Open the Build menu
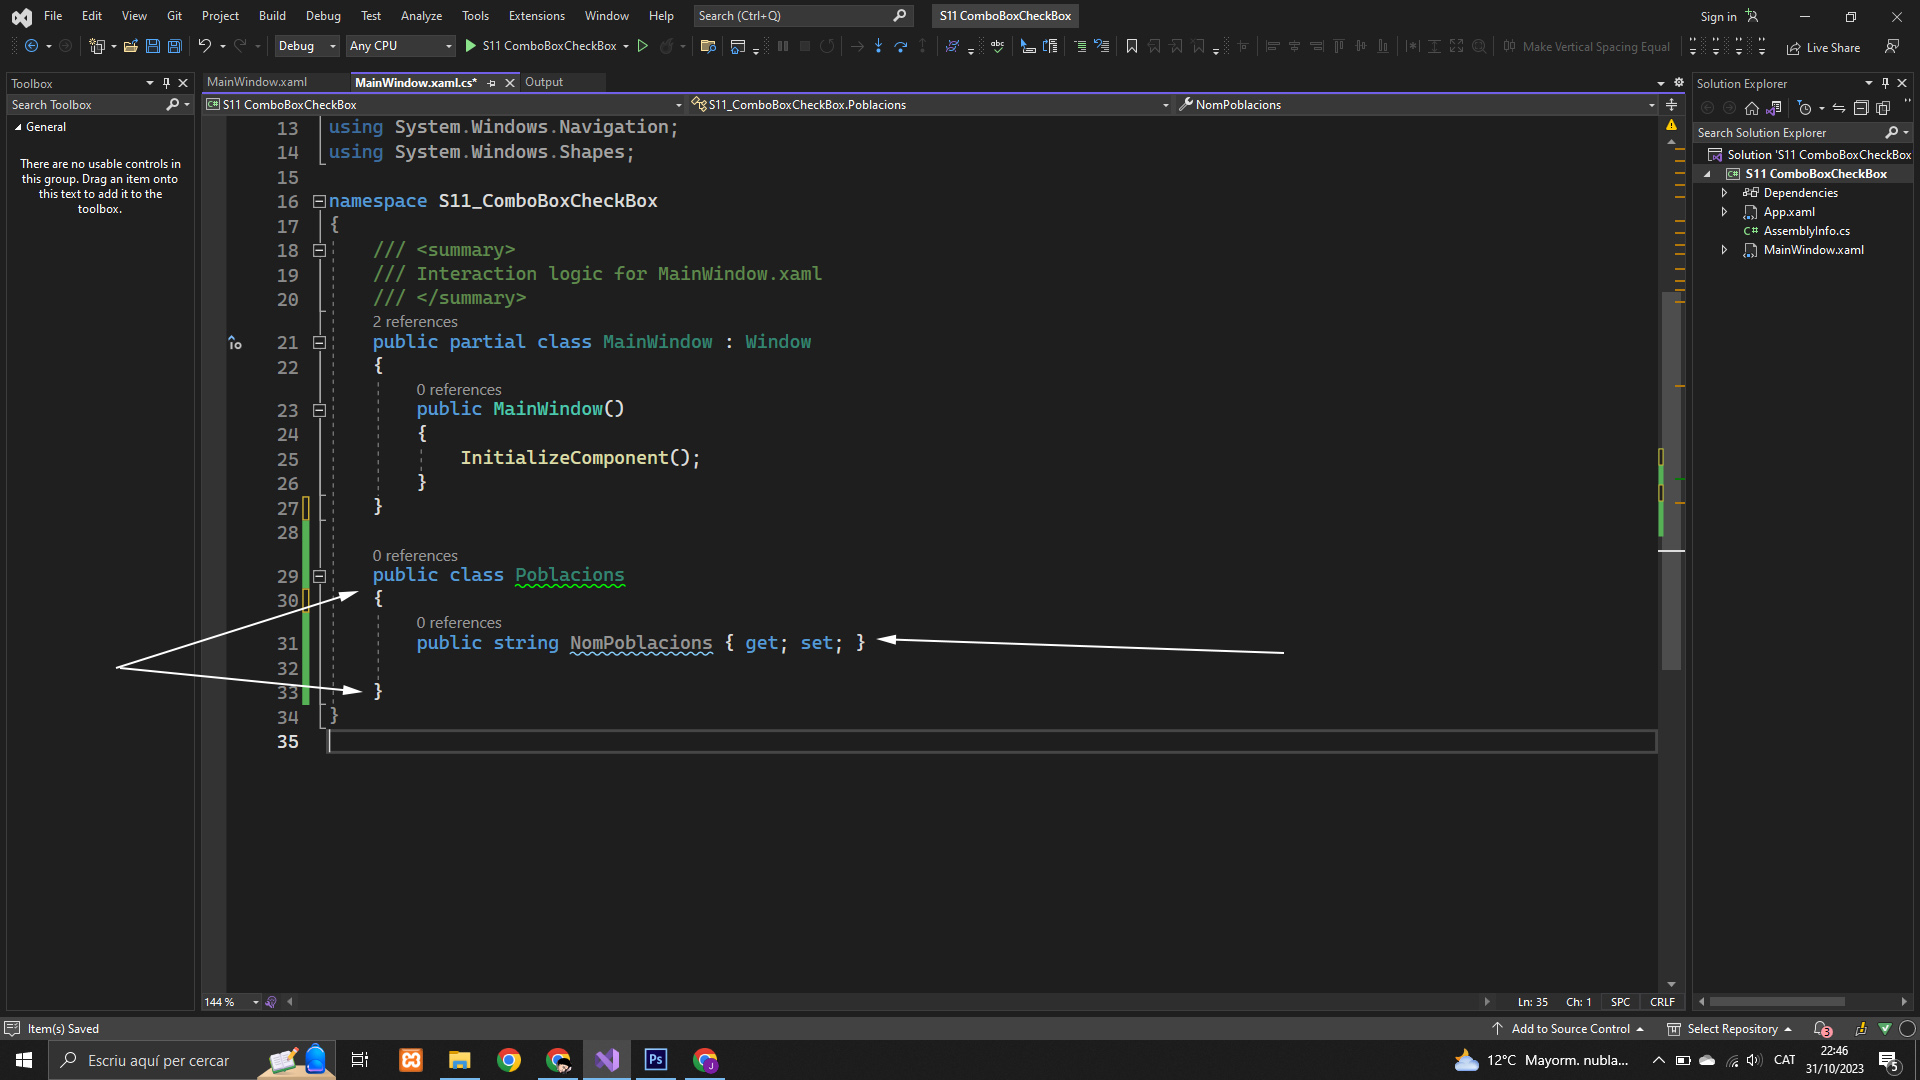The width and height of the screenshot is (1920, 1080). tap(272, 16)
